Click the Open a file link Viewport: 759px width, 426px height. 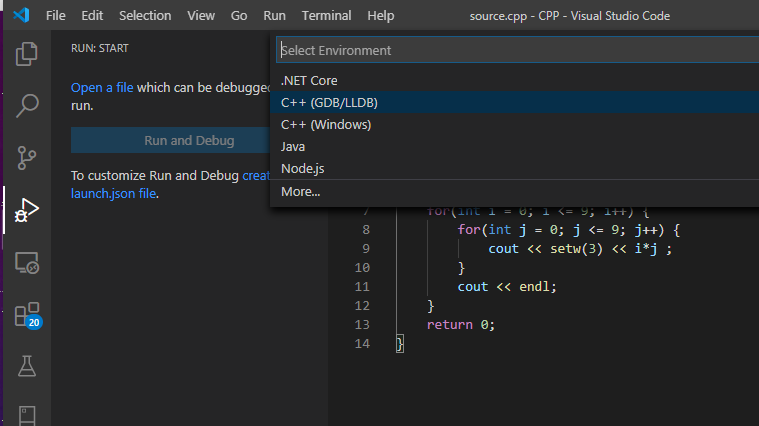tap(102, 88)
